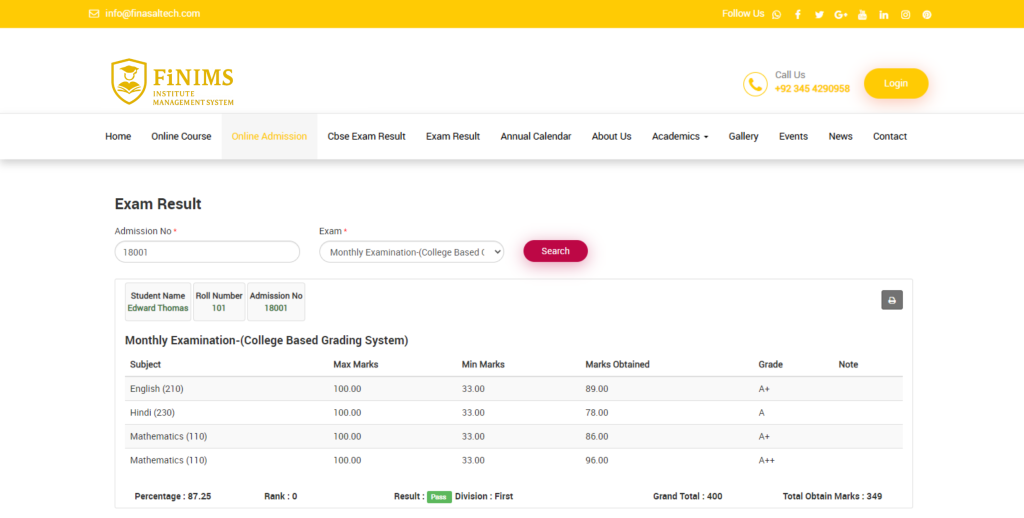Open the Exam dropdown selector
This screenshot has width=1024, height=518.
[411, 251]
